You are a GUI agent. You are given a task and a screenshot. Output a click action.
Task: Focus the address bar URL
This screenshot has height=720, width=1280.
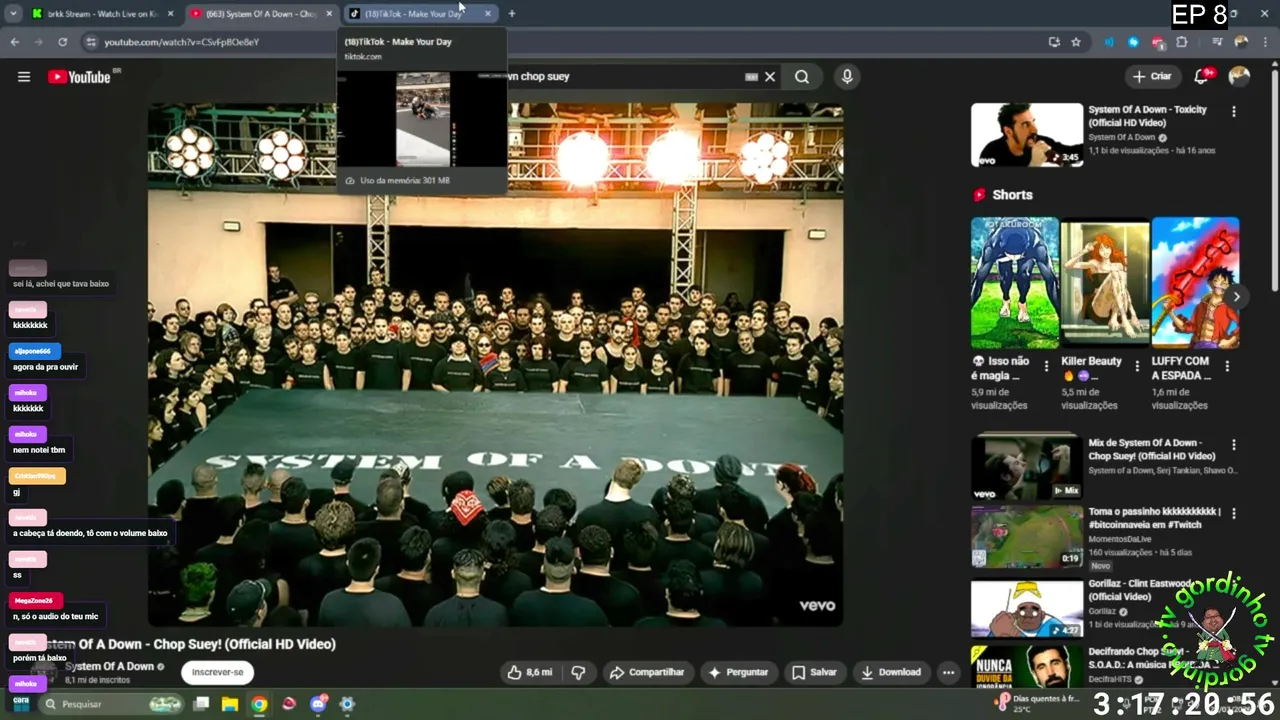click(182, 42)
